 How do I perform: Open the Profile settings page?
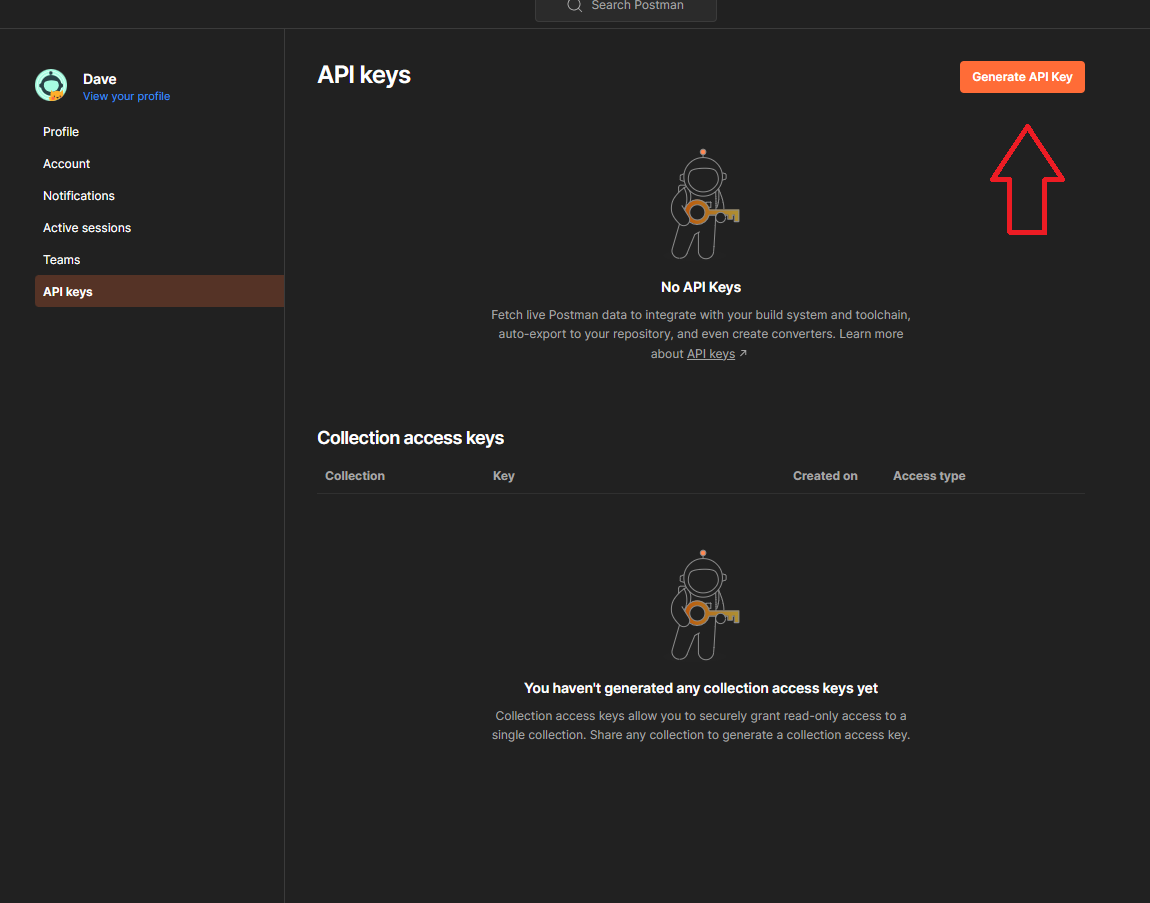(x=61, y=132)
